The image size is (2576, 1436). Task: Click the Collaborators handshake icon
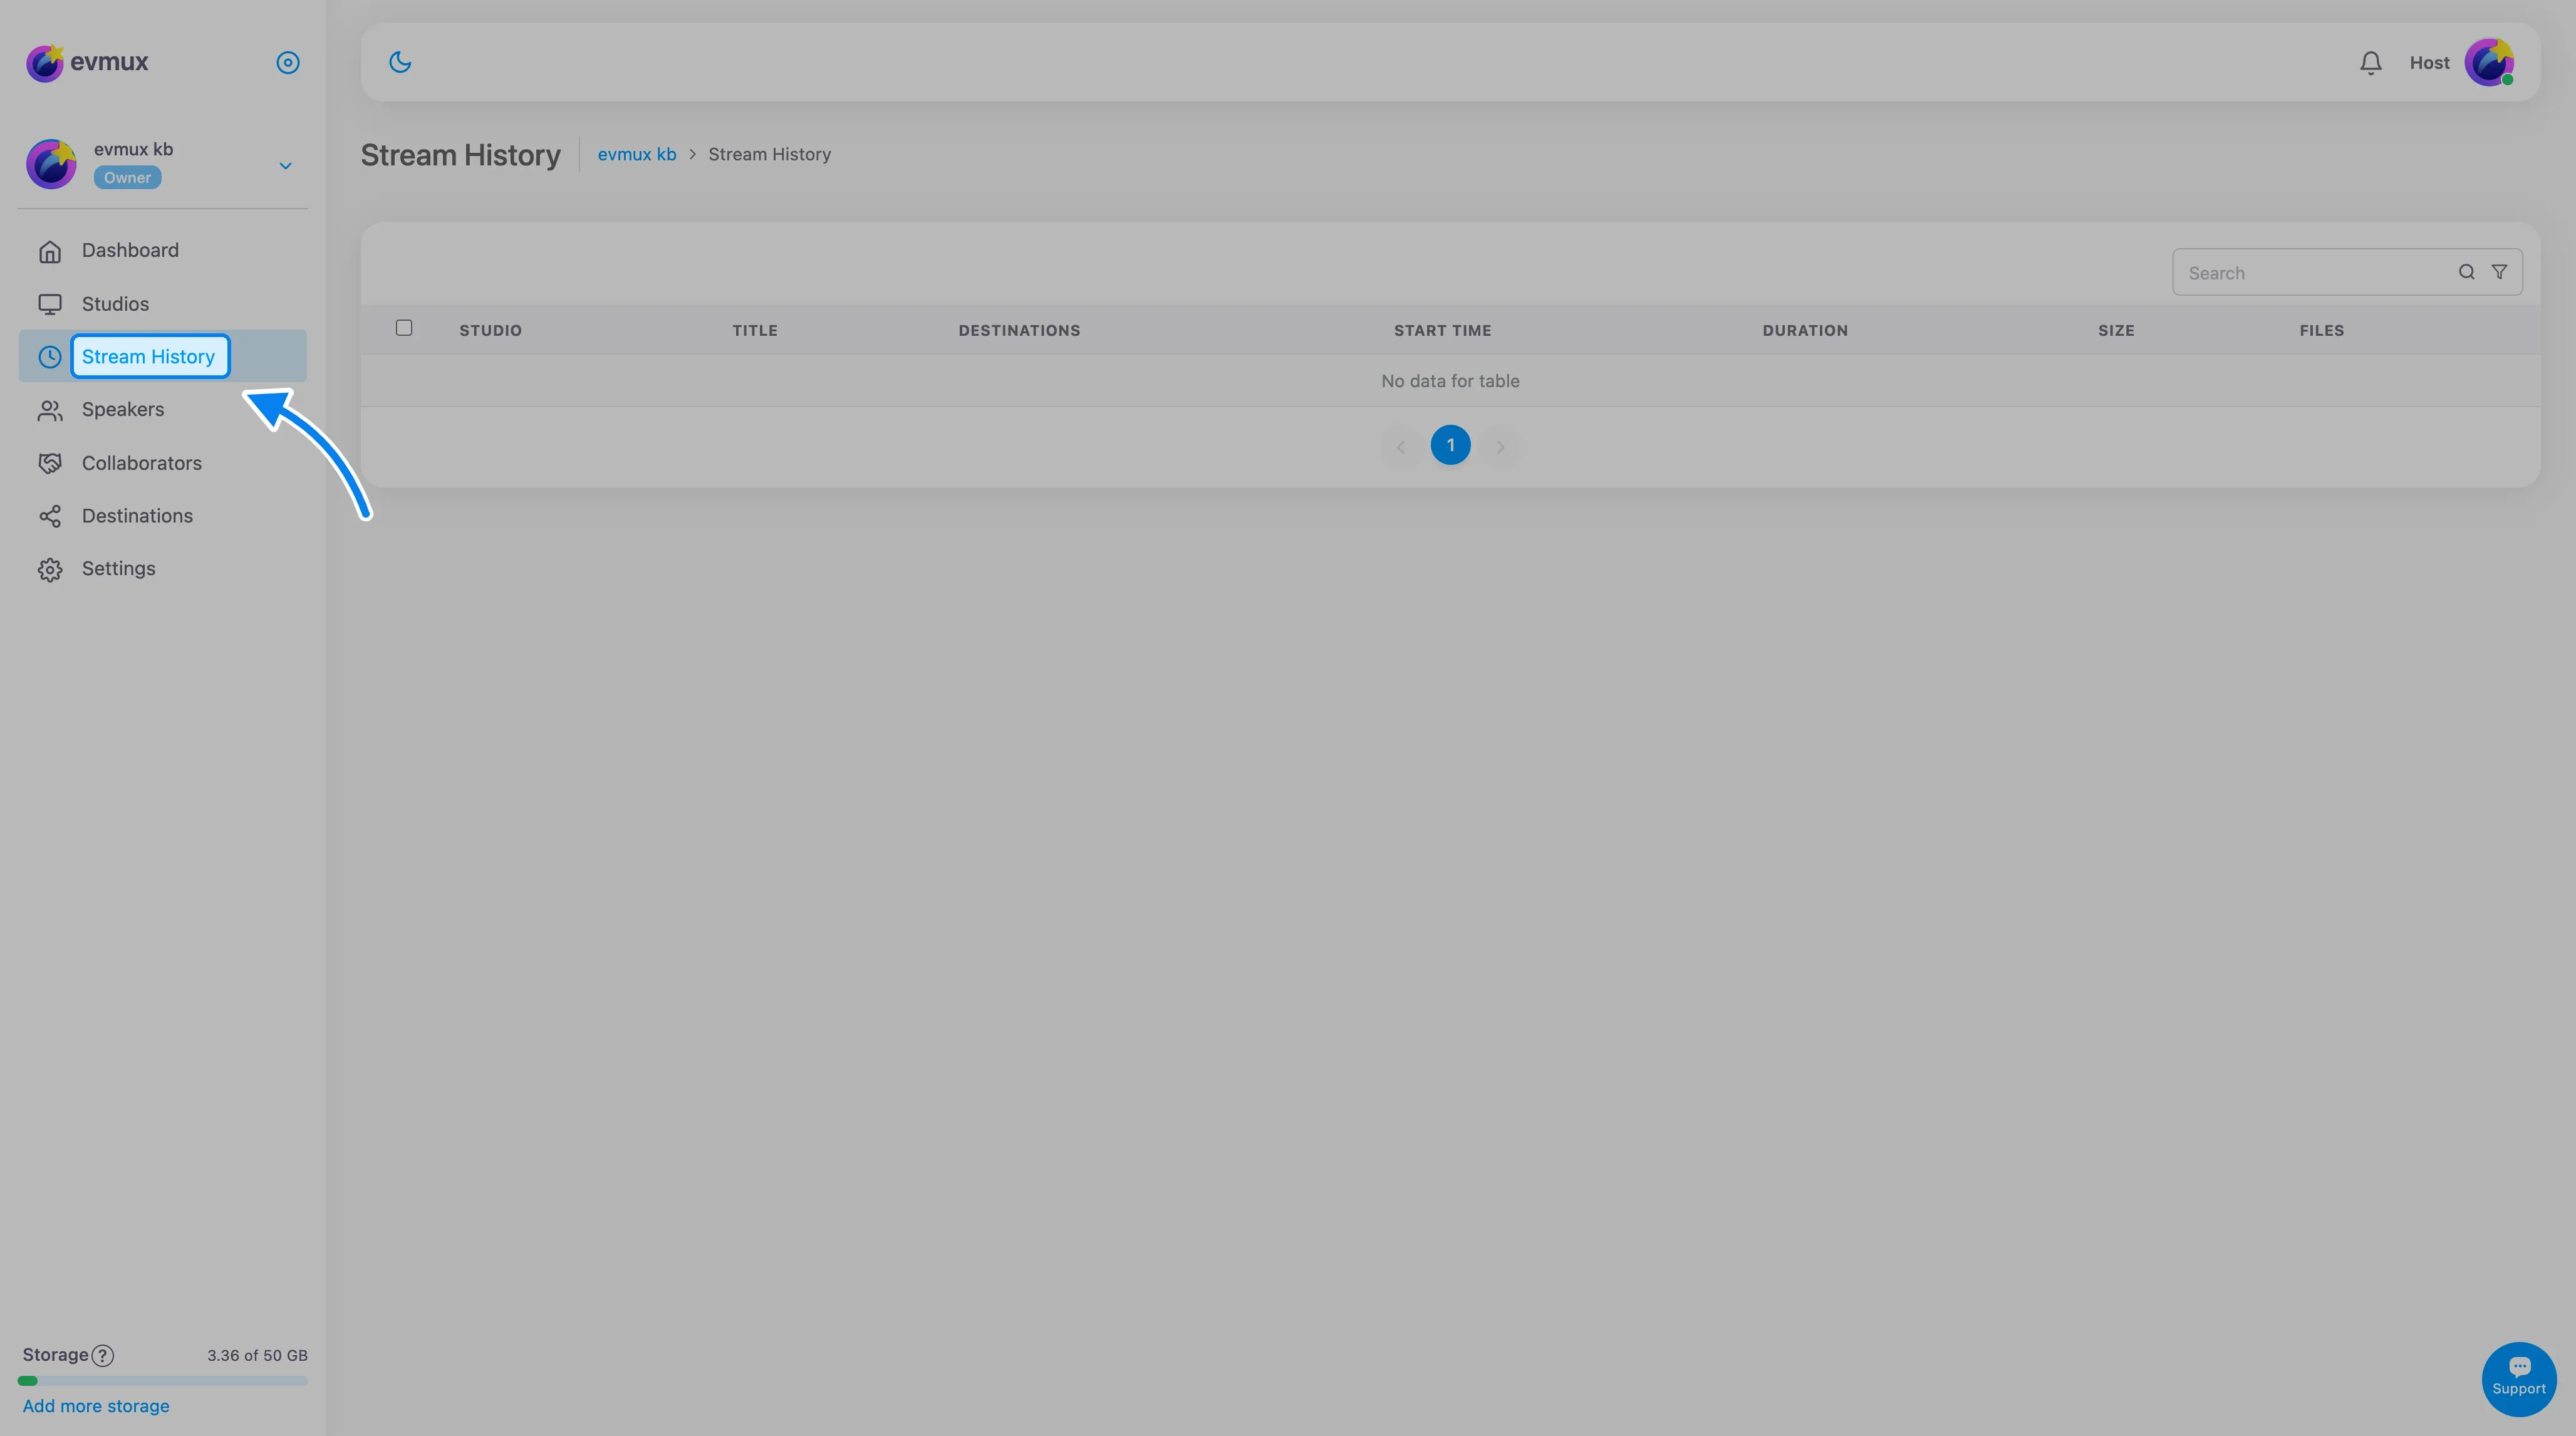pyautogui.click(x=50, y=463)
